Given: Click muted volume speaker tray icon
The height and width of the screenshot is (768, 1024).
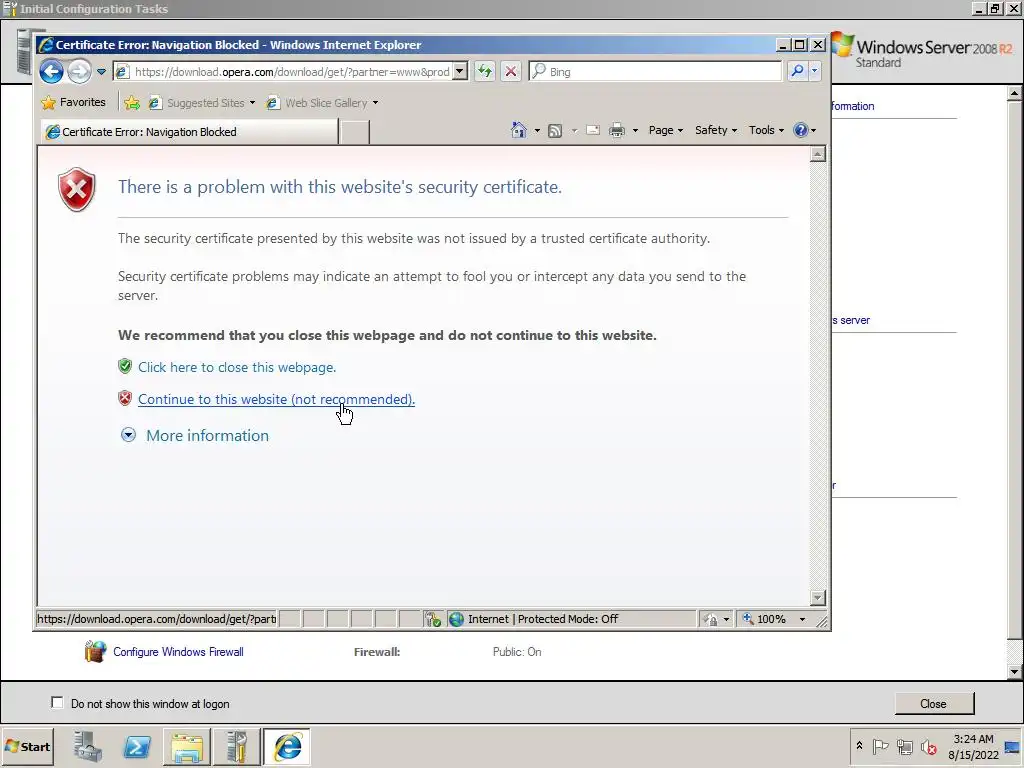Looking at the screenshot, I should coord(928,746).
